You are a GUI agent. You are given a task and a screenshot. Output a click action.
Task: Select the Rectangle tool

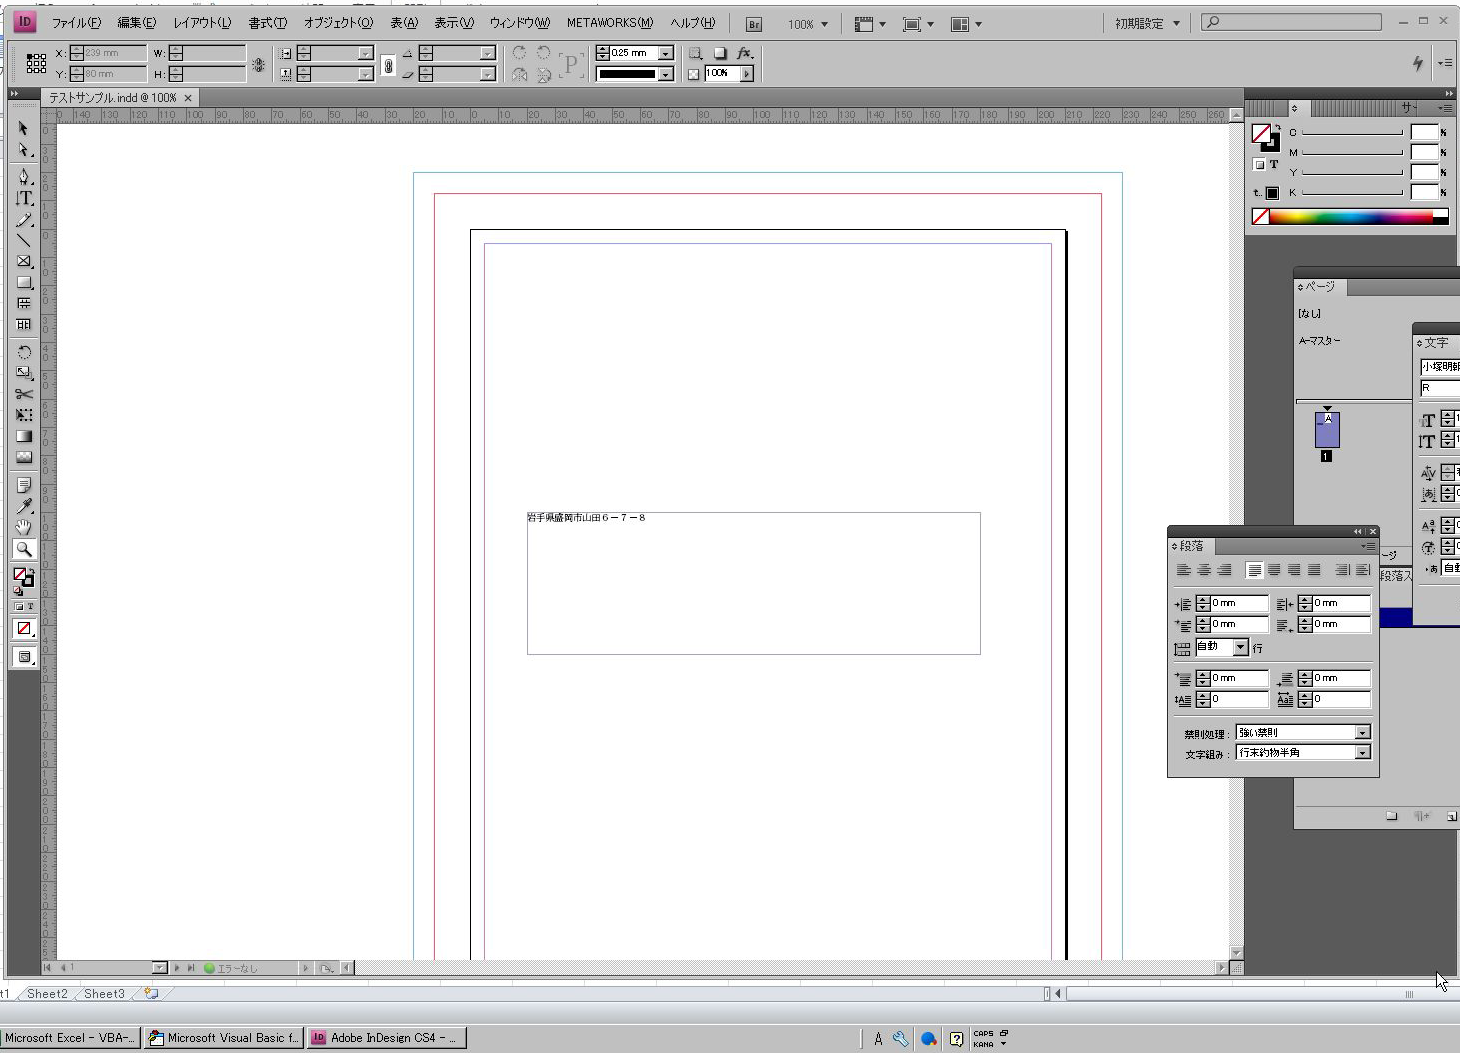pos(24,283)
